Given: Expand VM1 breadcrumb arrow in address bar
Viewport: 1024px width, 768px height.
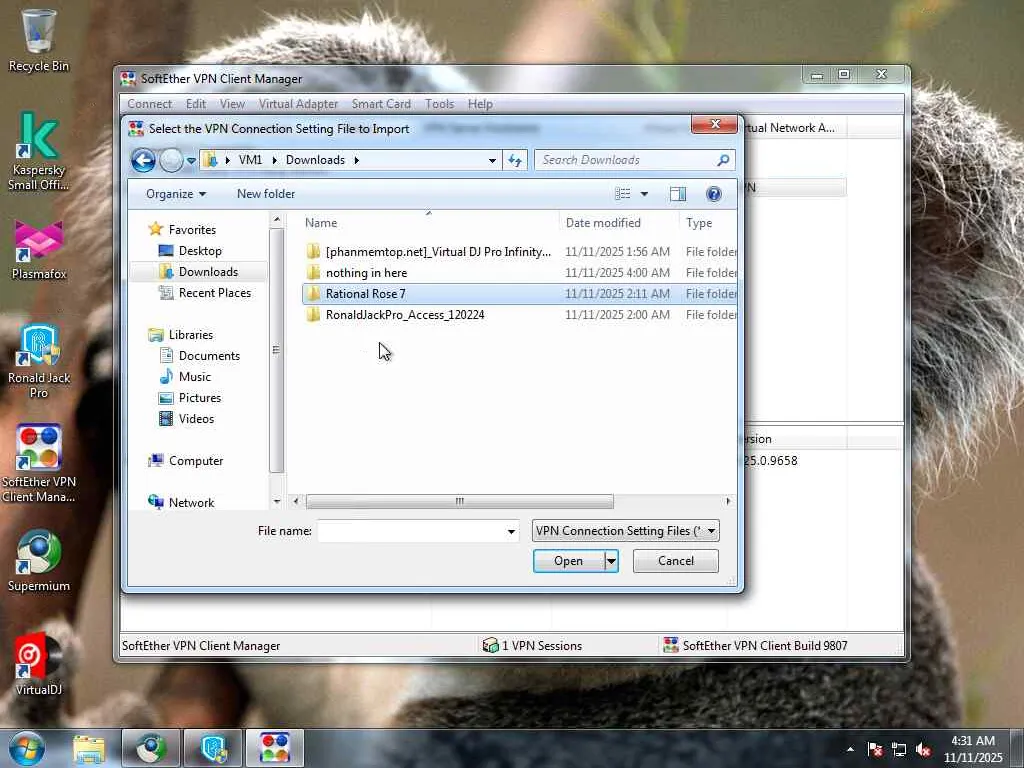Looking at the screenshot, I should [x=274, y=160].
